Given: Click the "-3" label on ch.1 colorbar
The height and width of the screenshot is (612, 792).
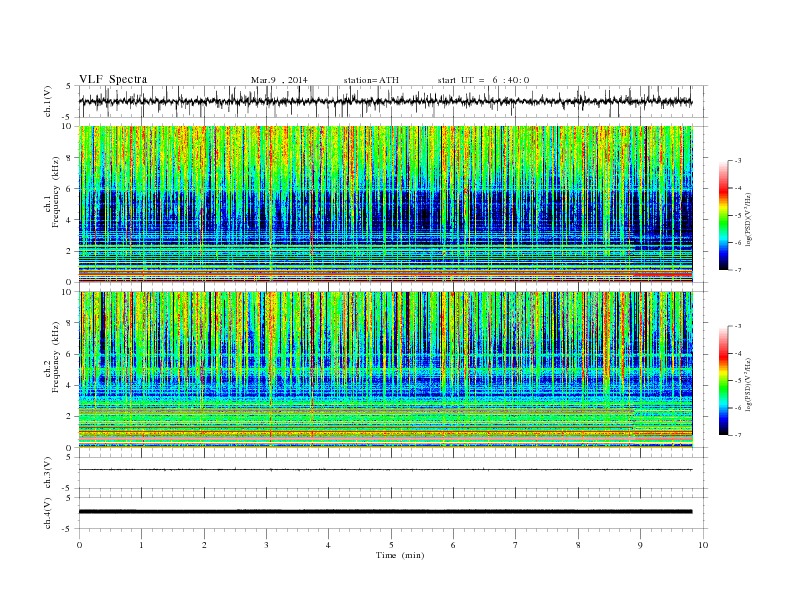Looking at the screenshot, I should coord(738,161).
